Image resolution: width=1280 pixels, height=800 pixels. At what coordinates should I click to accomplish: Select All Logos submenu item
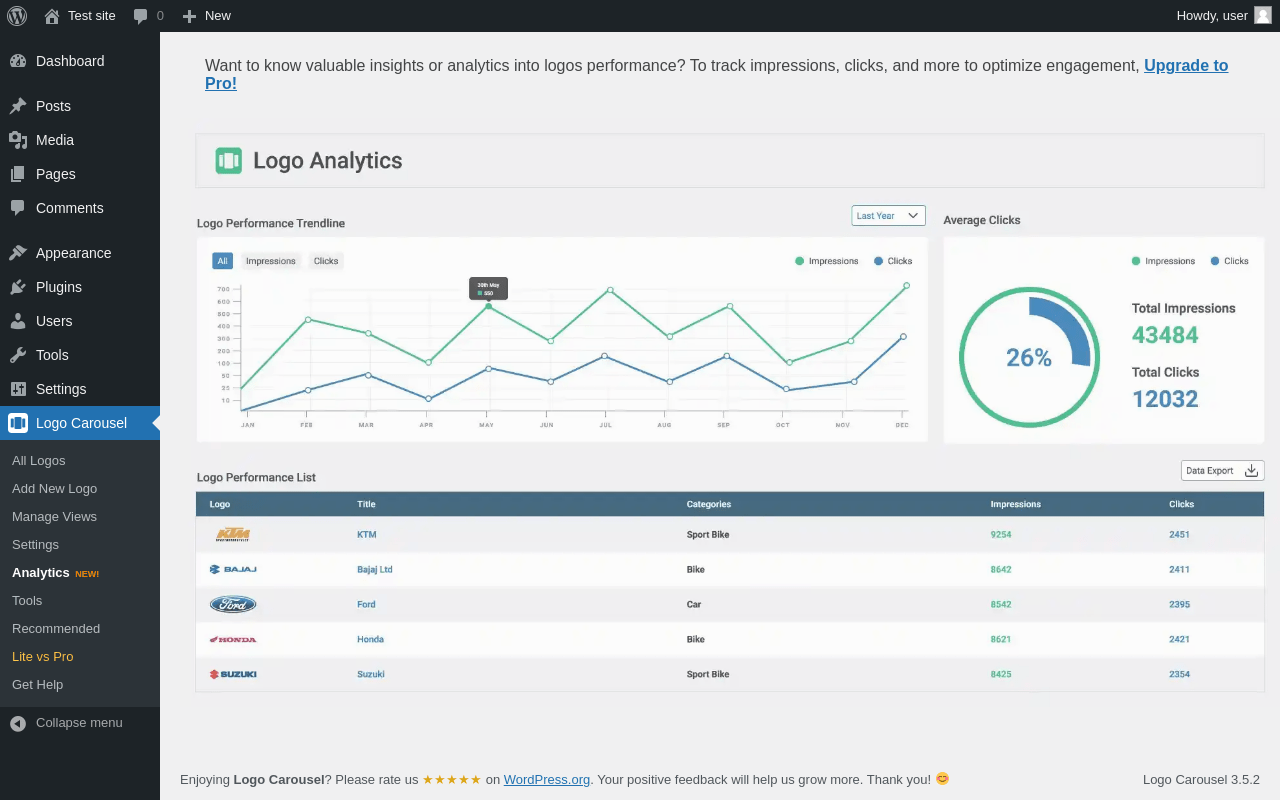point(38,461)
